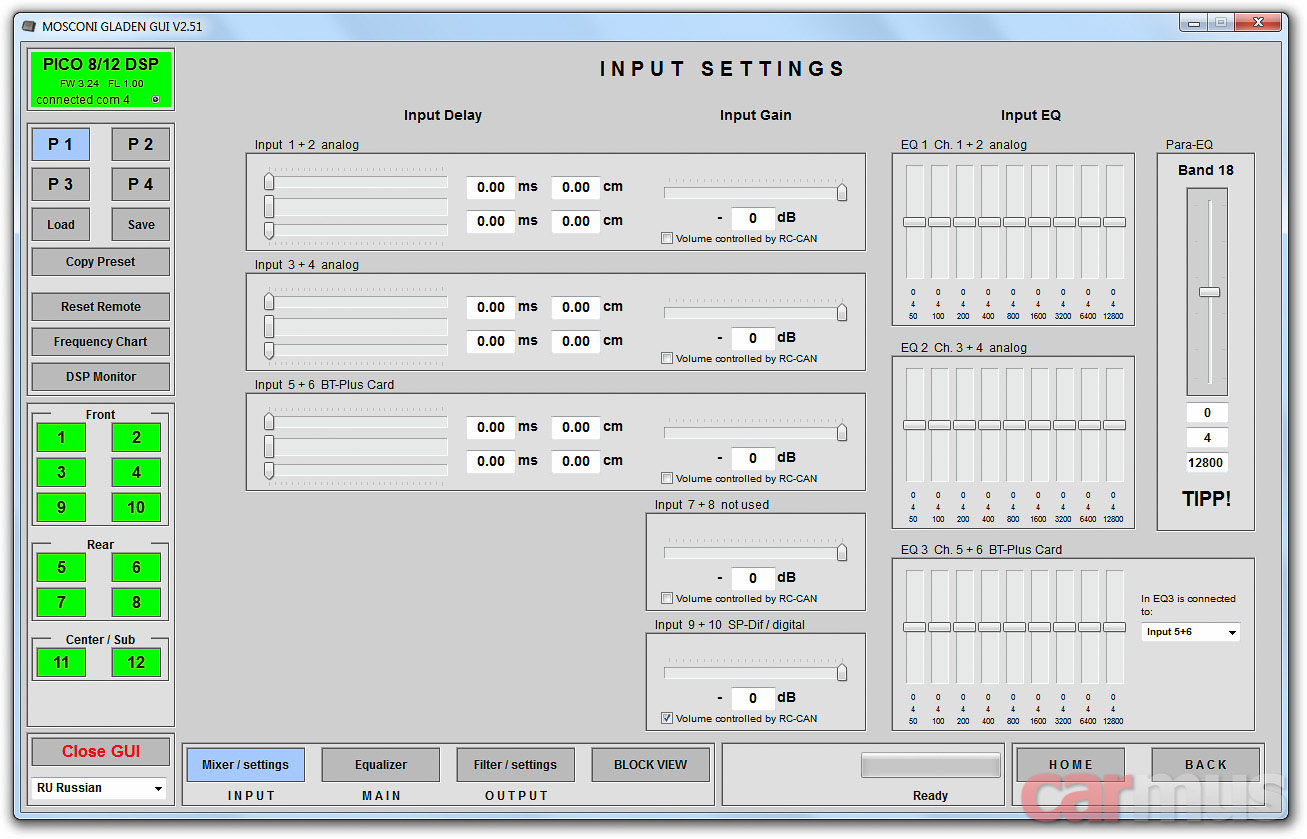
Task: Click the Para-EQ Band 18 vertical slider
Action: (1209, 292)
